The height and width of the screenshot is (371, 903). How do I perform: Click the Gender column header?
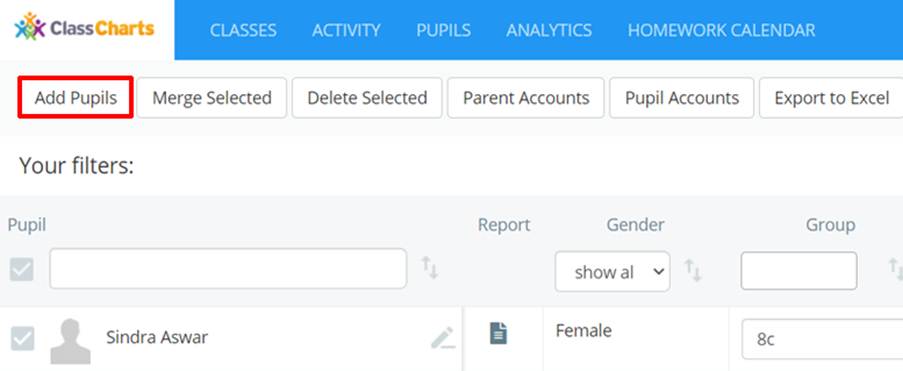pyautogui.click(x=635, y=225)
